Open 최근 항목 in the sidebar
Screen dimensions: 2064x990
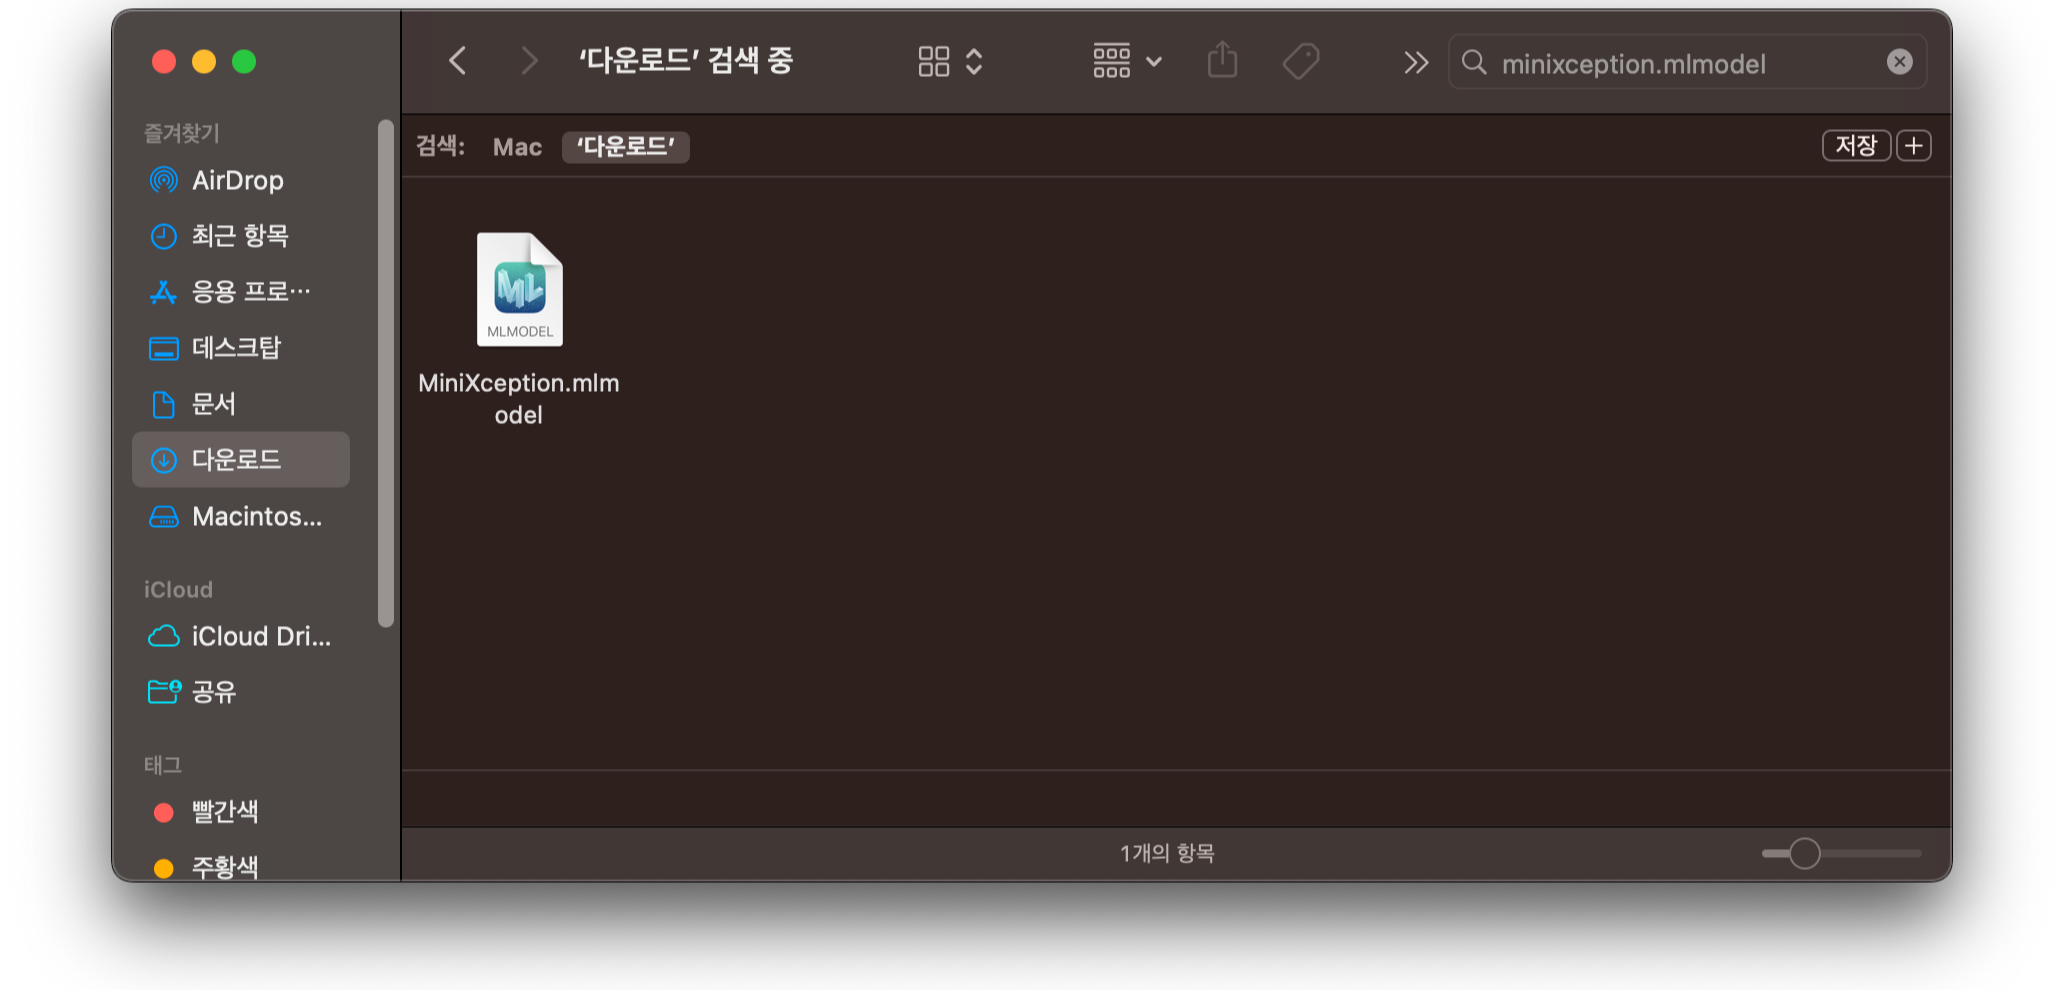tap(240, 236)
